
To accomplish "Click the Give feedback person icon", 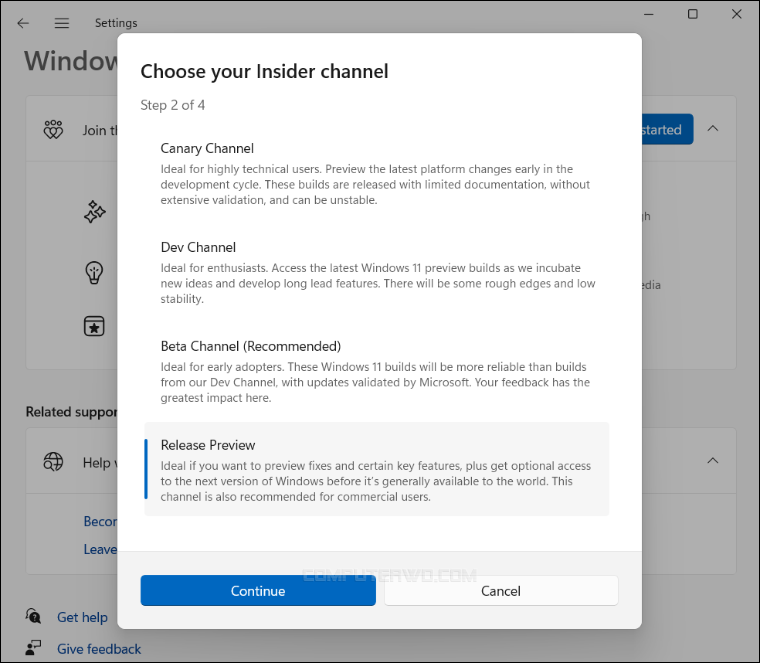I will click(x=33, y=648).
